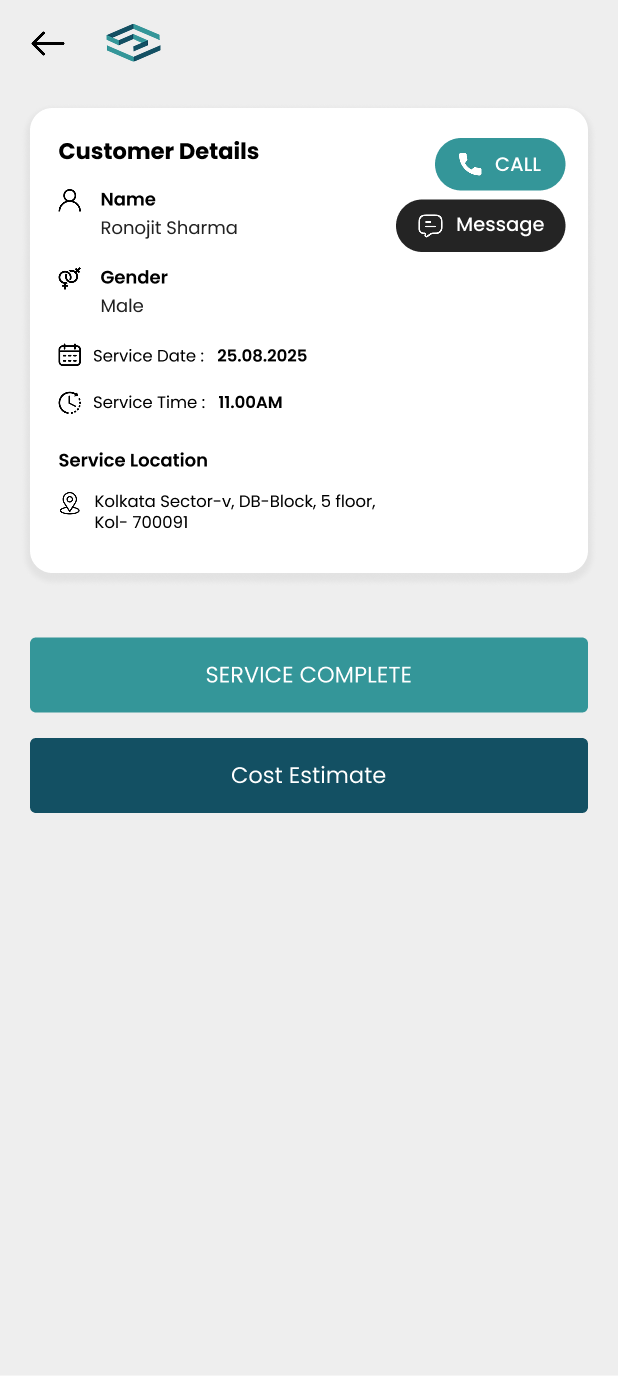Screen dimensions: 618x1376
Task: Click the phone icon in CALL button
Action: coord(469,164)
